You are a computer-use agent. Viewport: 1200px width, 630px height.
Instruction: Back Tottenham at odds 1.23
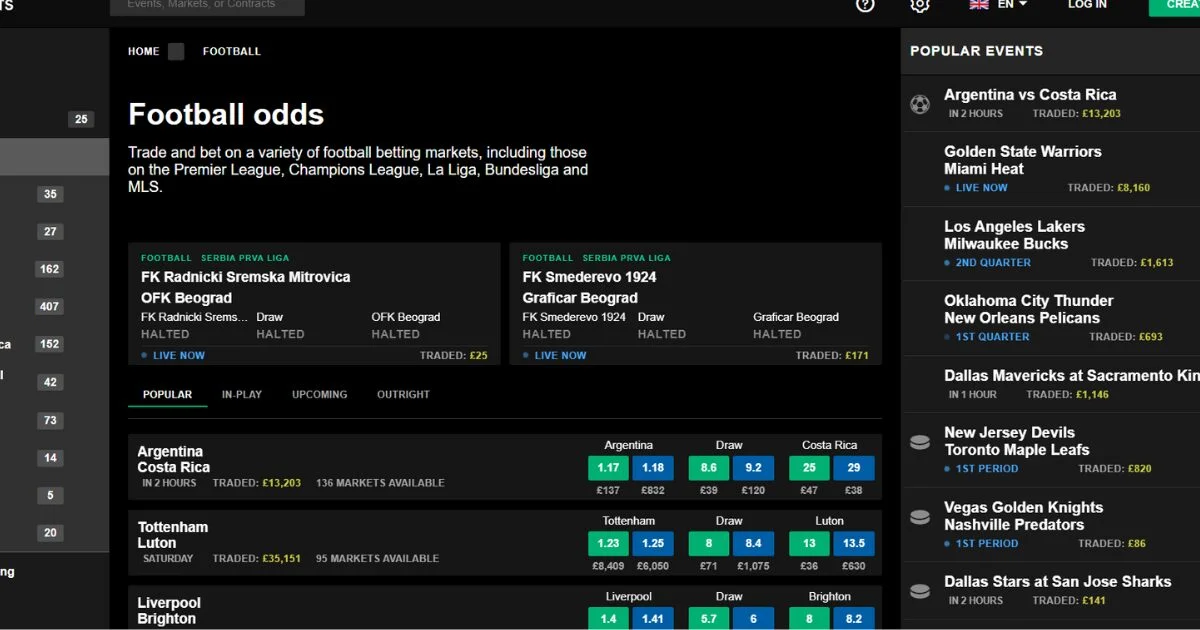pyautogui.click(x=608, y=544)
